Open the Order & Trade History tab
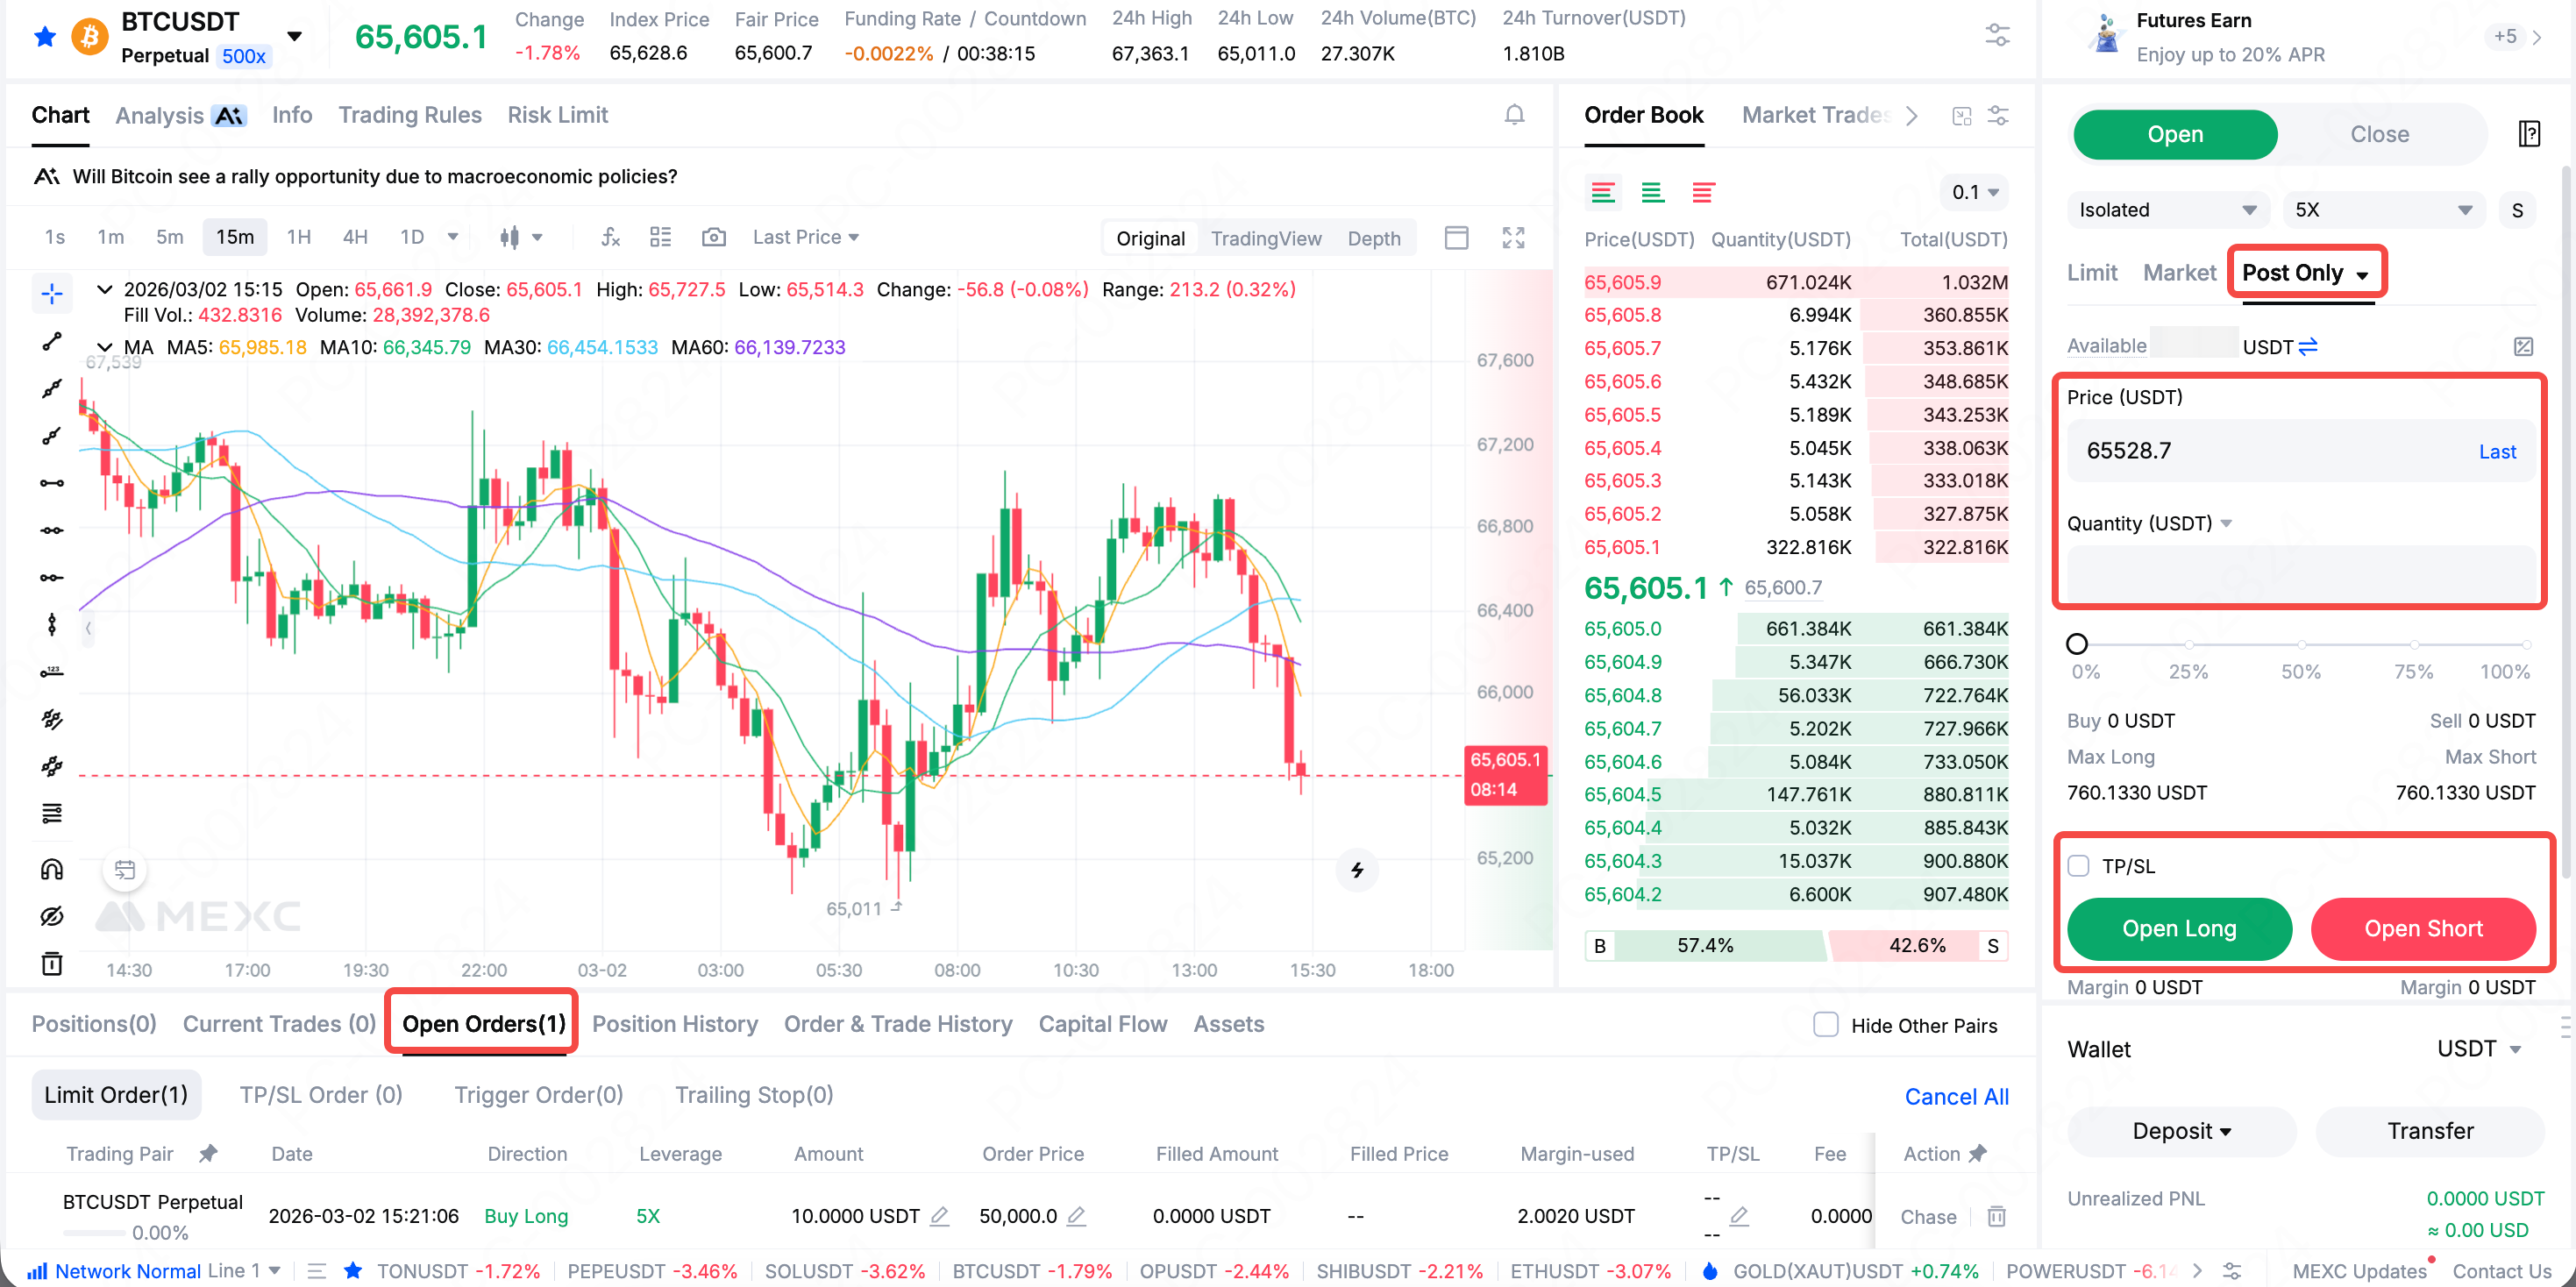The height and width of the screenshot is (1287, 2576). point(897,1024)
